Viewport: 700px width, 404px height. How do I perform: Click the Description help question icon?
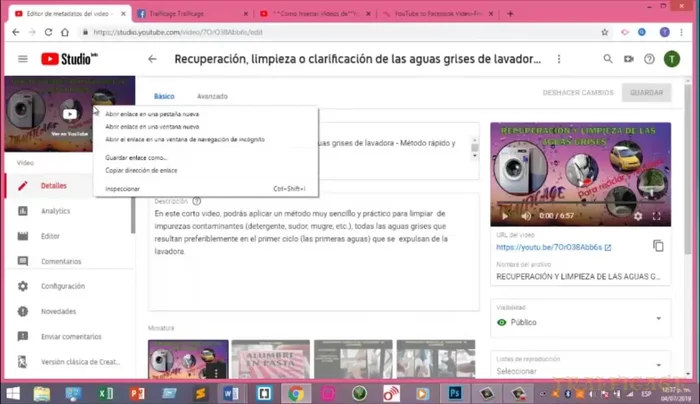click(196, 201)
